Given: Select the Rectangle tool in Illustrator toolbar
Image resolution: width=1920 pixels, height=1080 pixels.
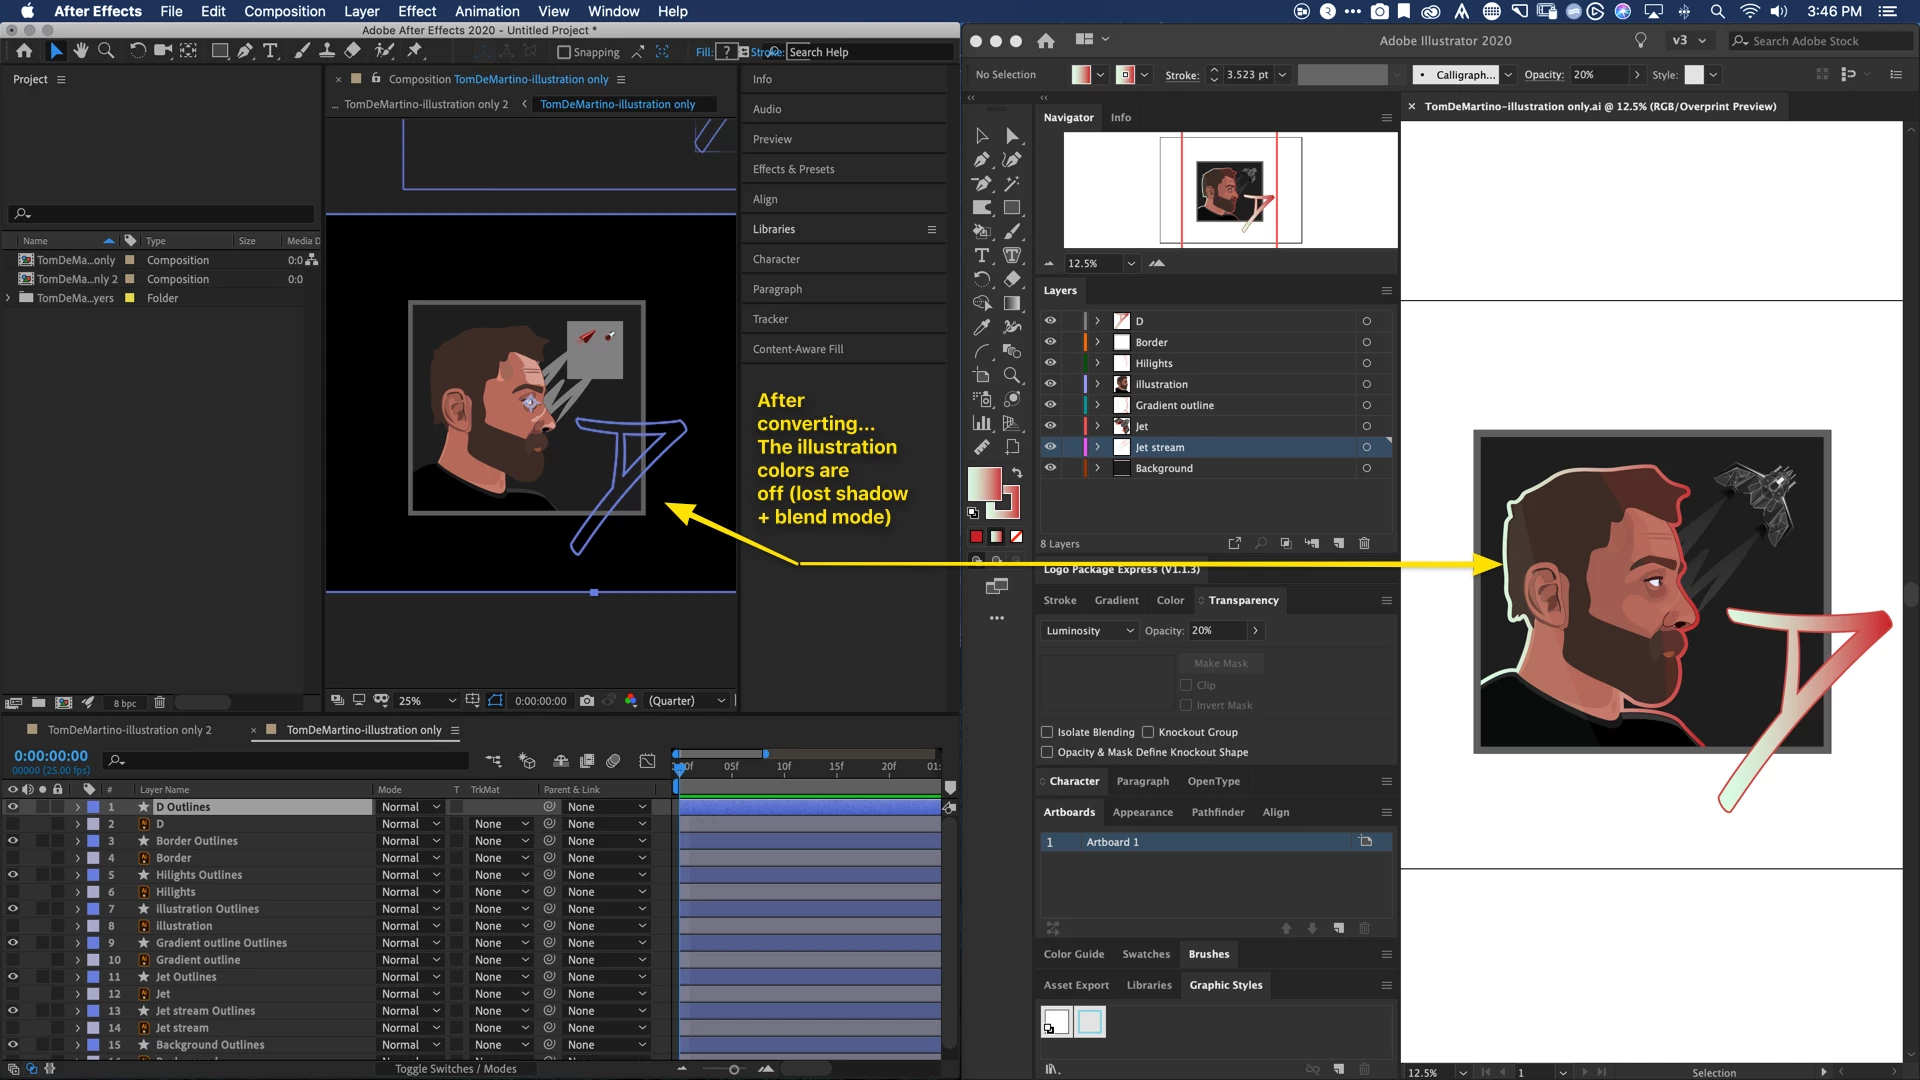Looking at the screenshot, I should coord(1012,208).
